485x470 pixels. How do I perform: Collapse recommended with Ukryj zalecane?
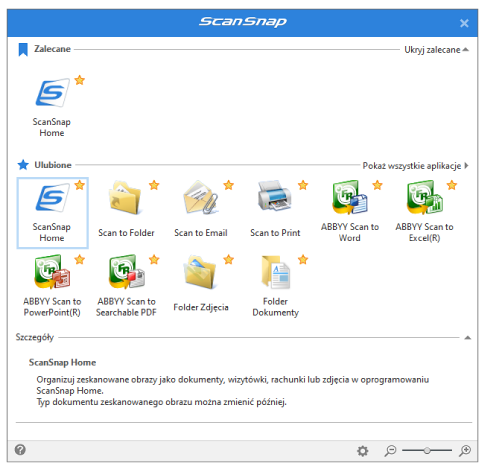pos(436,50)
